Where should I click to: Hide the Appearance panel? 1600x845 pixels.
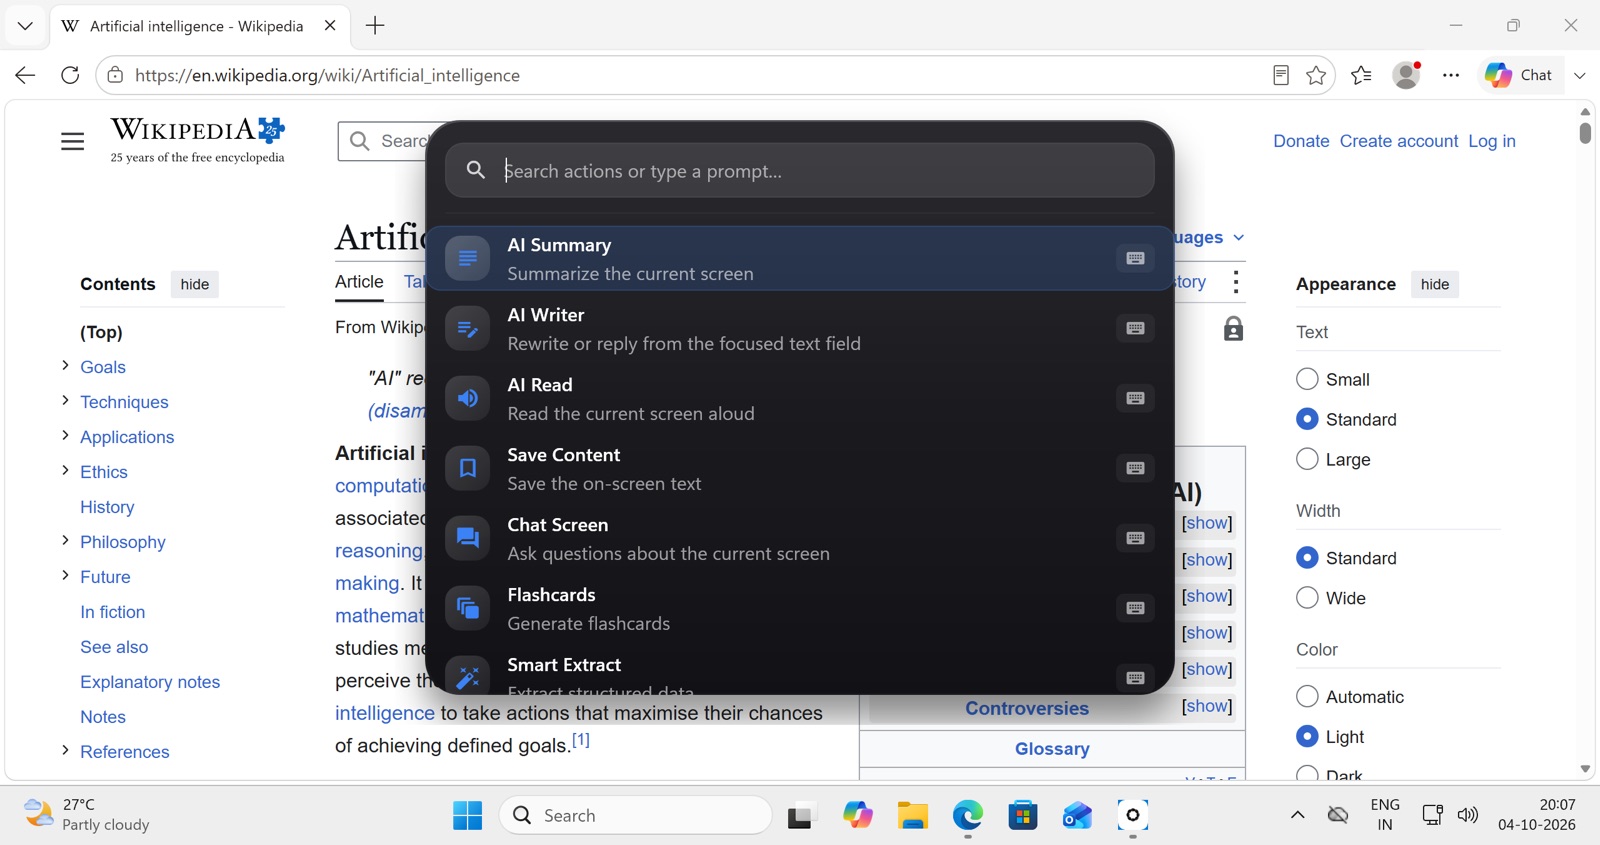(x=1435, y=284)
